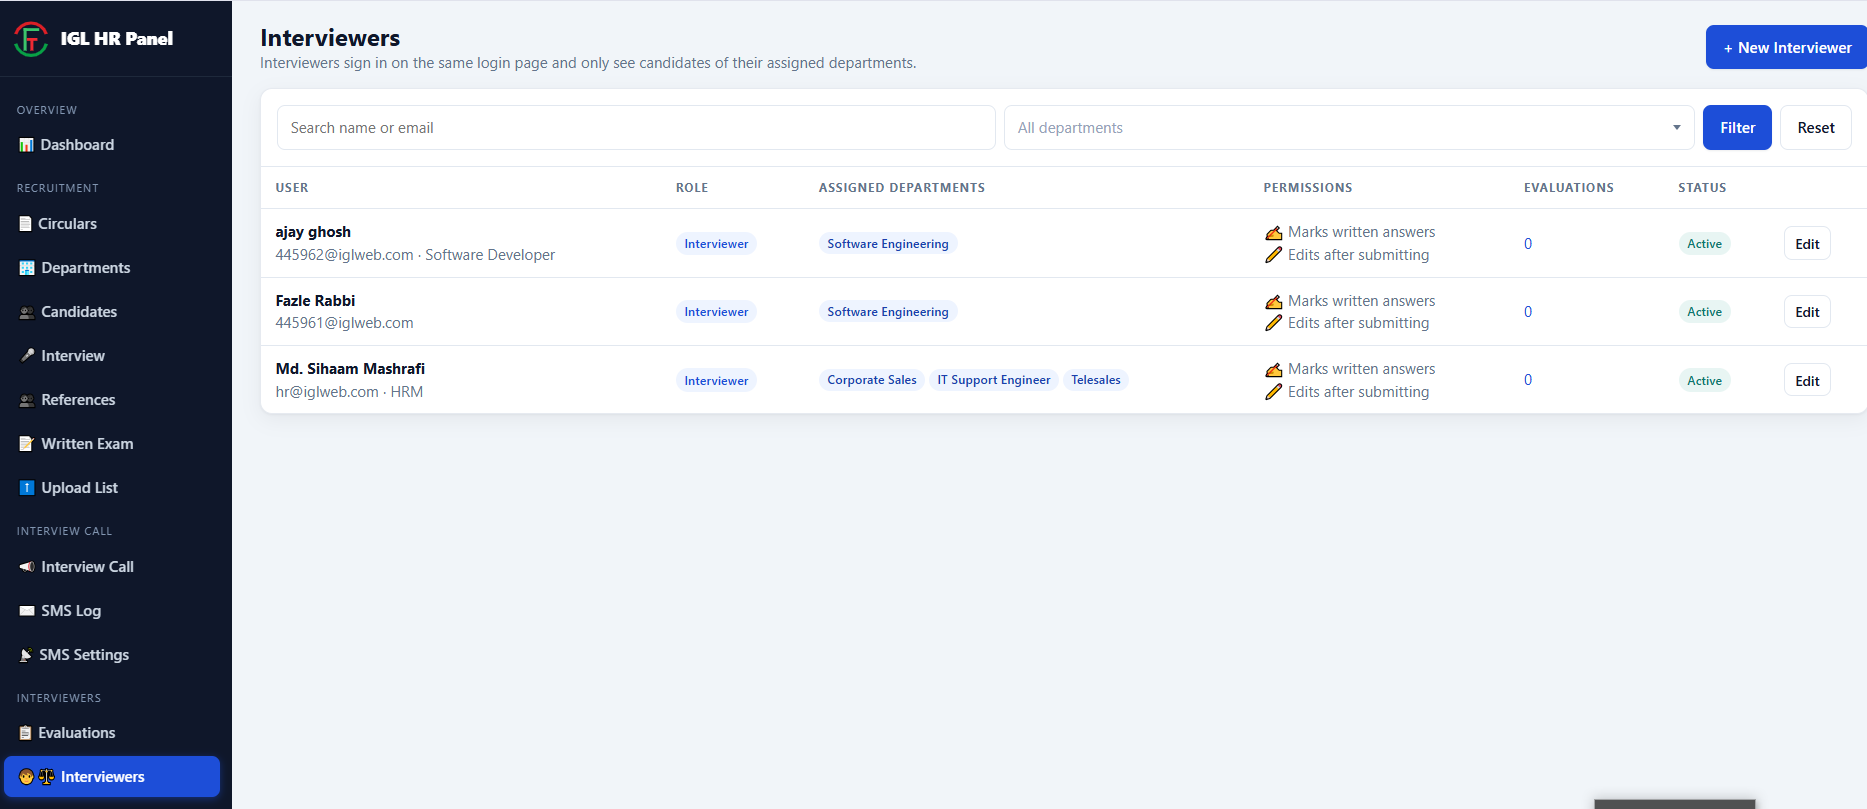1867x809 pixels.
Task: Click the Assigned Departments column header
Action: pos(902,188)
